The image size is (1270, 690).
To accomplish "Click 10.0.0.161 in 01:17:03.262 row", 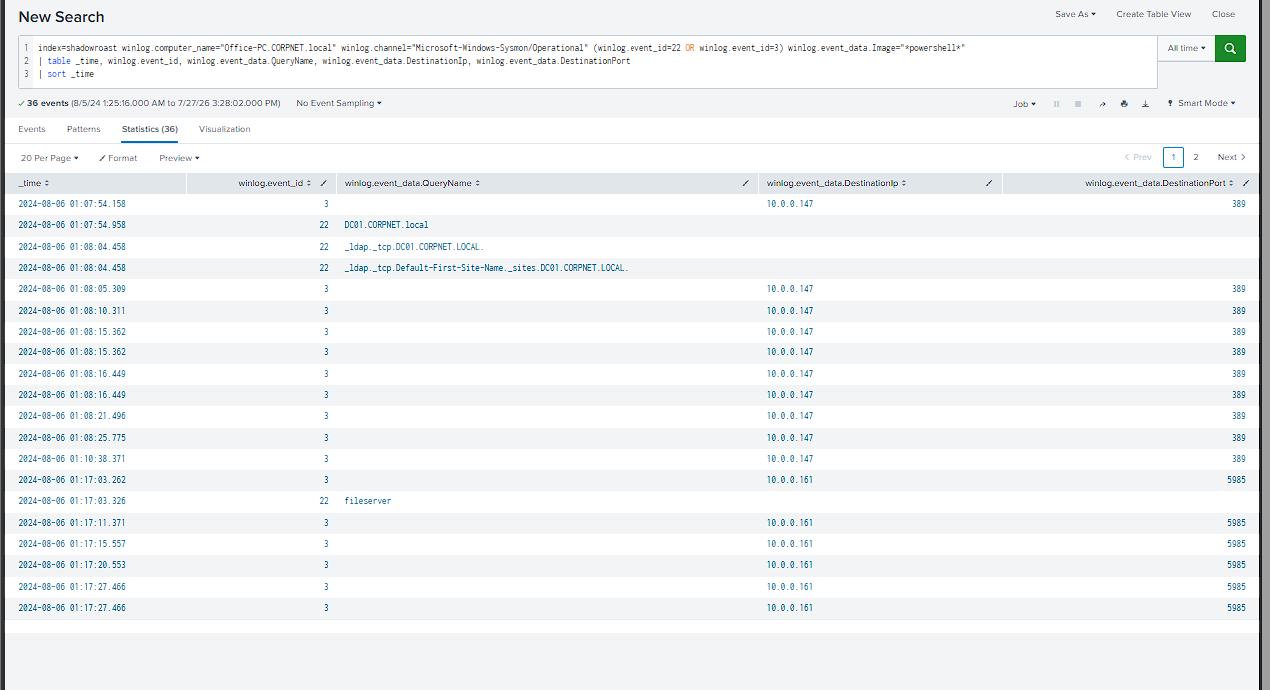I will click(790, 480).
